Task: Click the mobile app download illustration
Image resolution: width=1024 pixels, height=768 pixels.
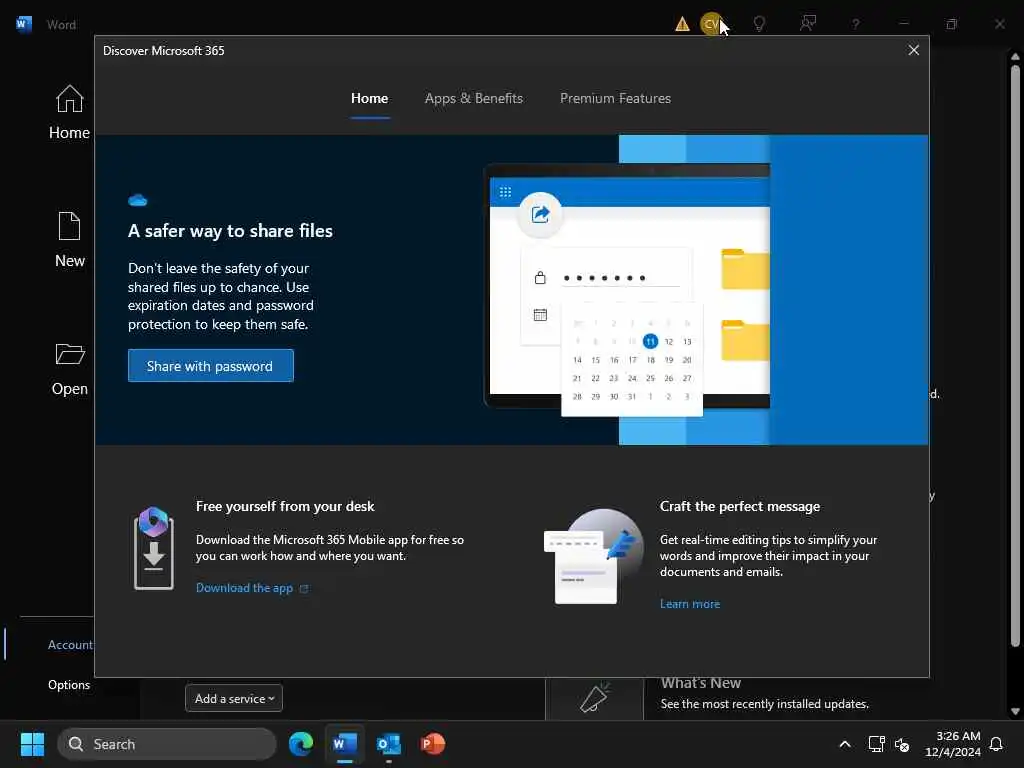Action: click(154, 549)
